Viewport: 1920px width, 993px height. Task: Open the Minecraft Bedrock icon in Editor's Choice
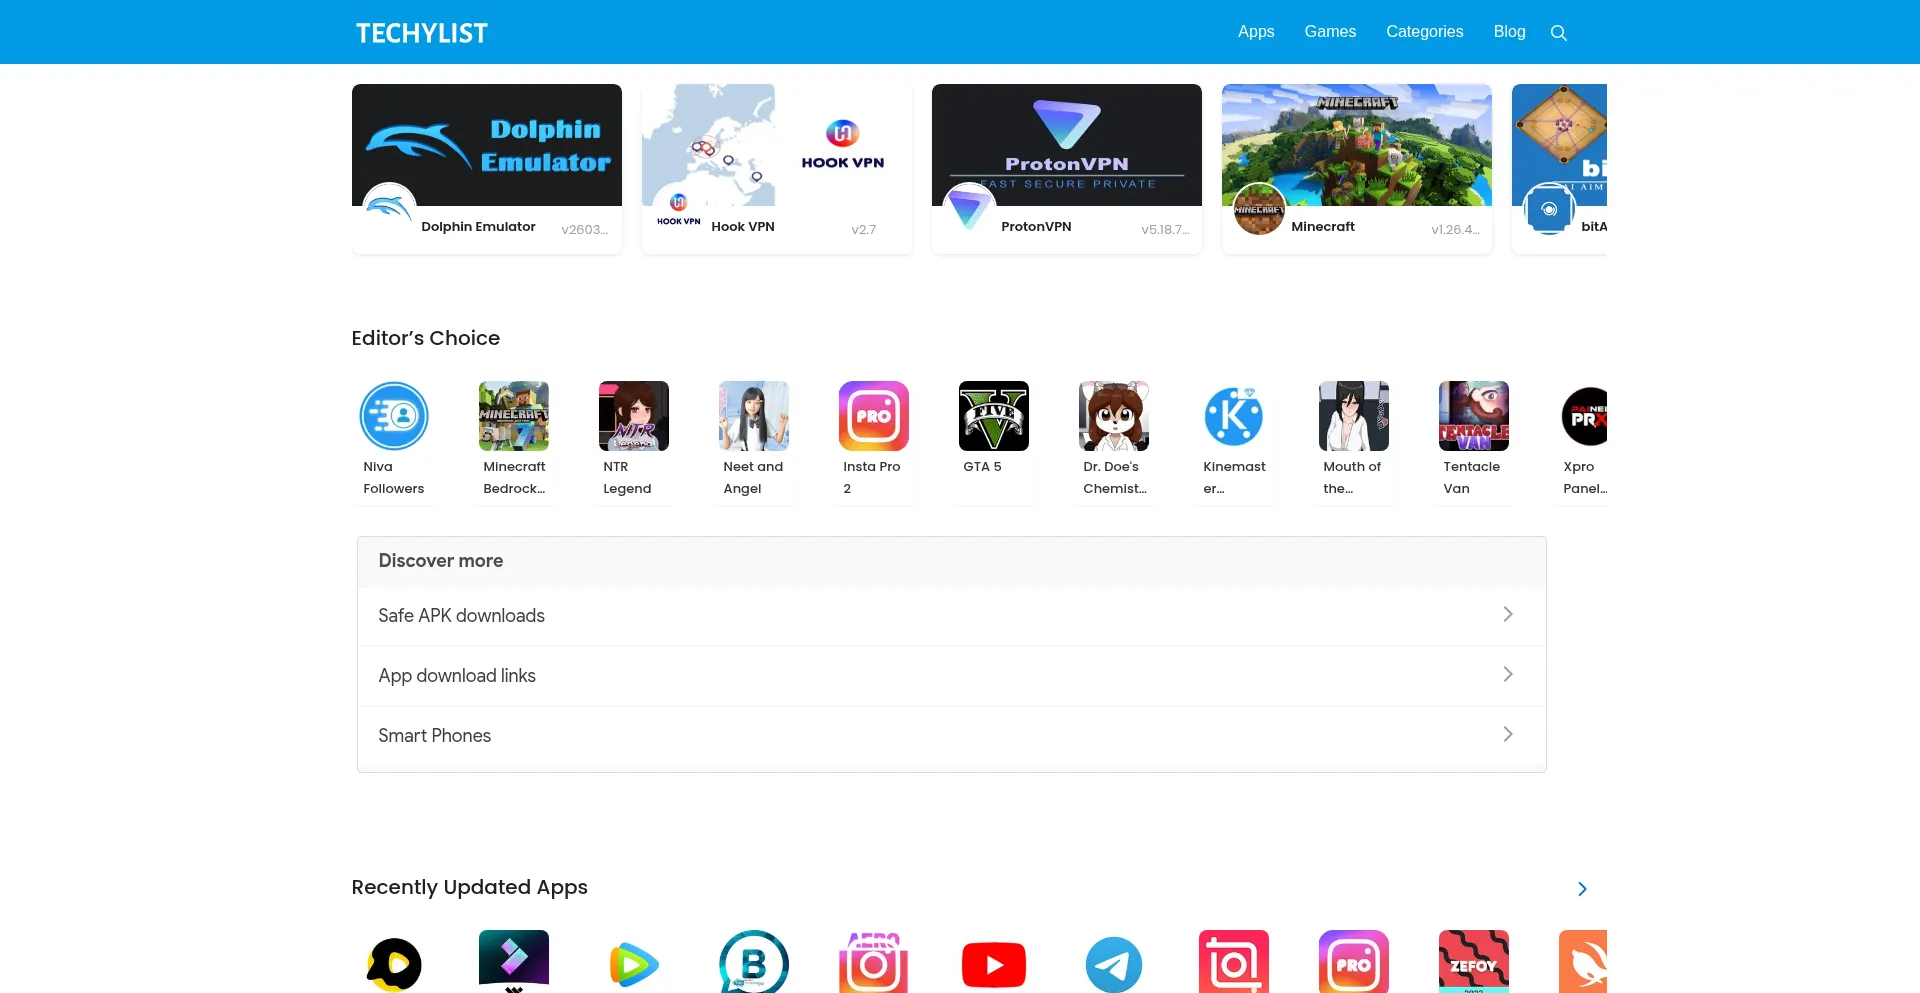[514, 416]
